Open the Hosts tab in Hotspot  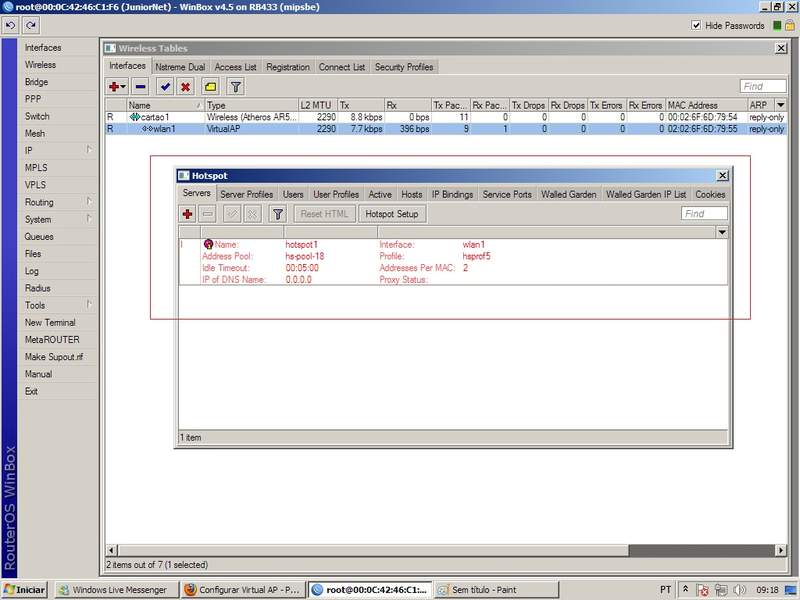(412, 194)
